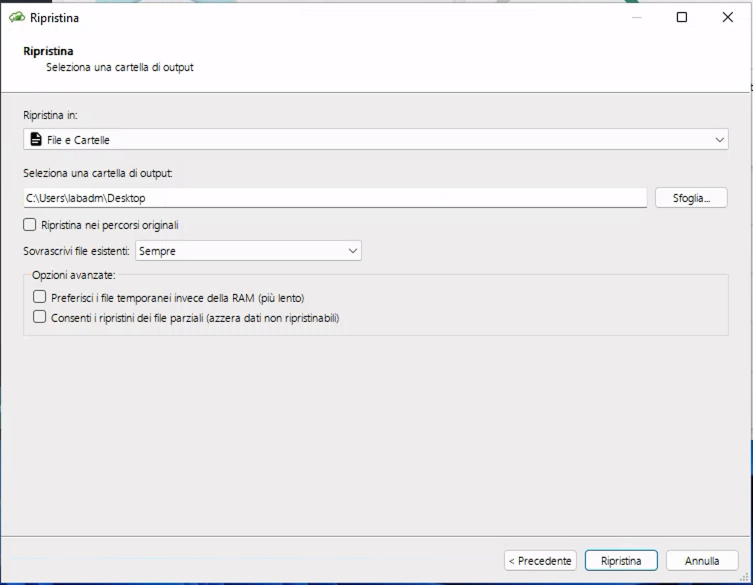Click the green app icon in title bar
This screenshot has width=753, height=585.
click(x=17, y=17)
